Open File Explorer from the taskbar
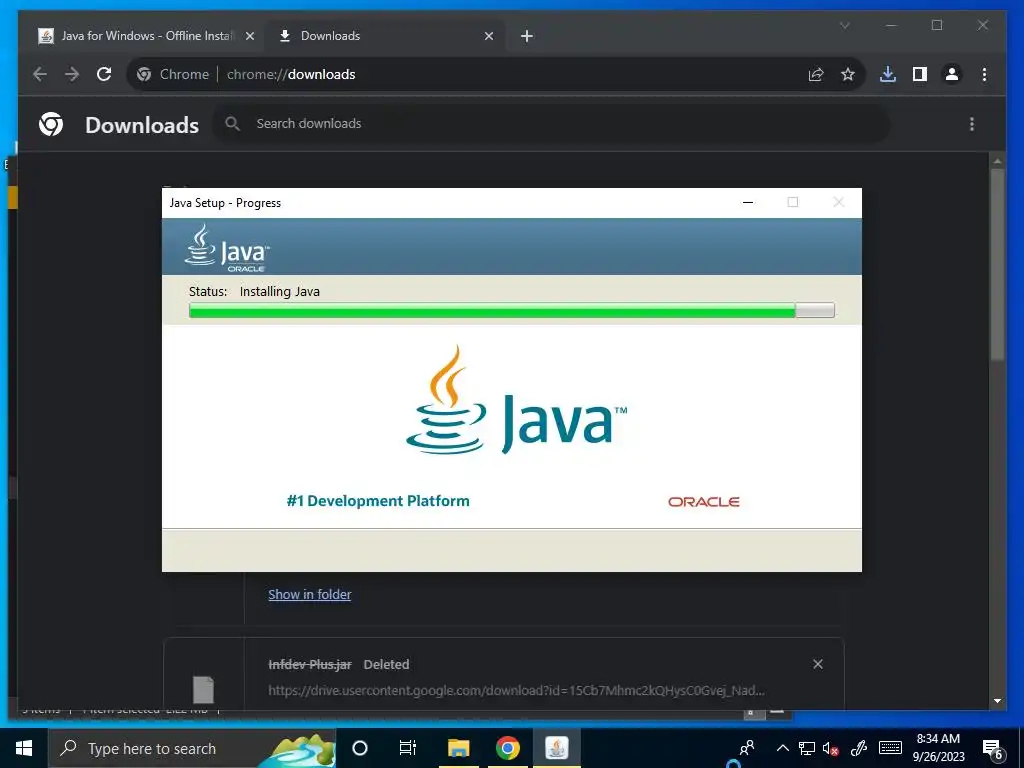This screenshot has height=768, width=1024. [x=458, y=748]
